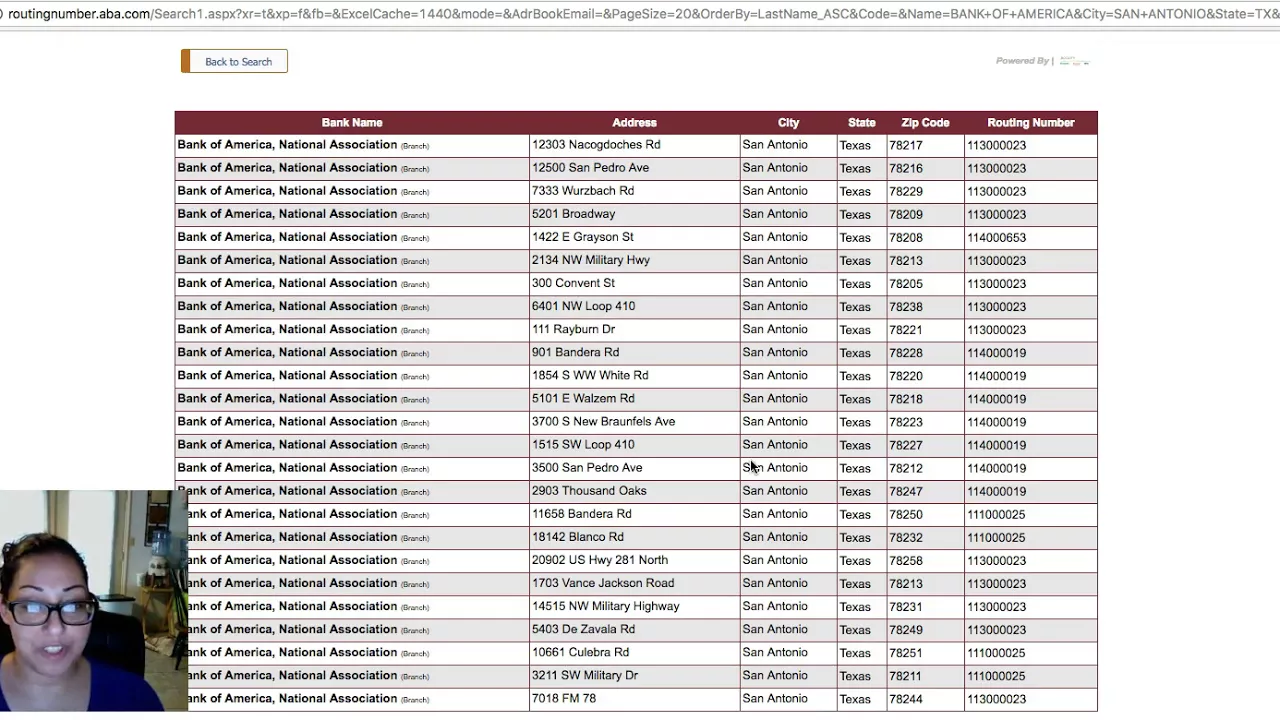
Task: Click the State column header
Action: (x=862, y=123)
